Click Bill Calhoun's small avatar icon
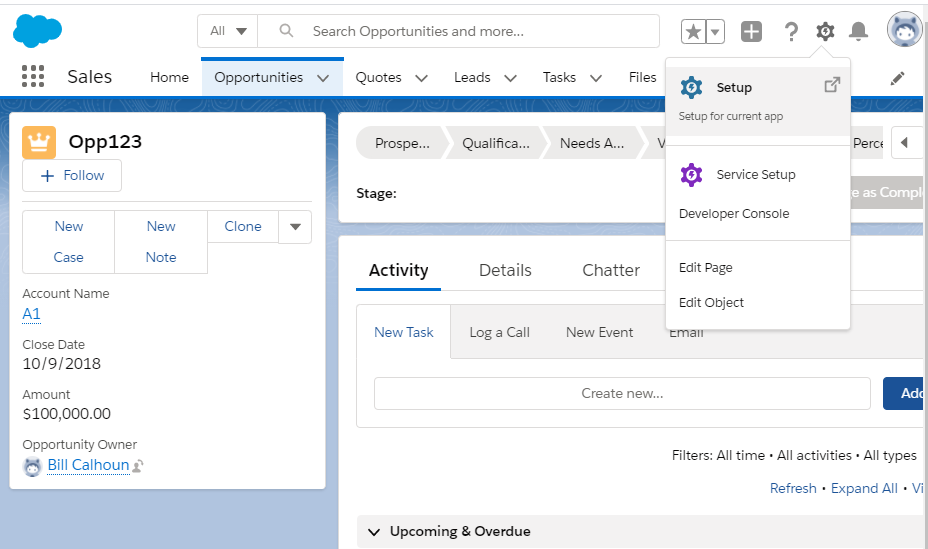Image resolution: width=928 pixels, height=549 pixels. coord(33,466)
